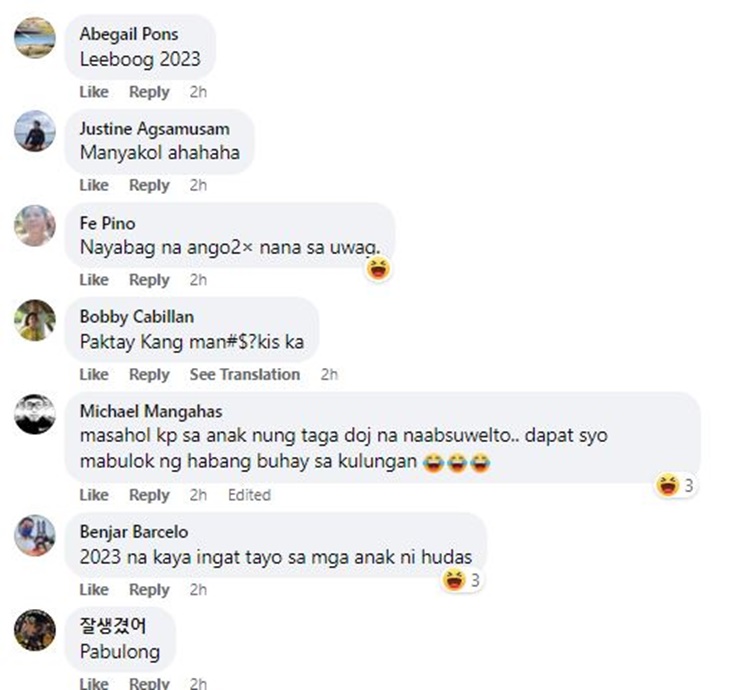Click See Translation under Bobby Cabillan's comment
Screen dimensions: 750x690
click(x=244, y=374)
